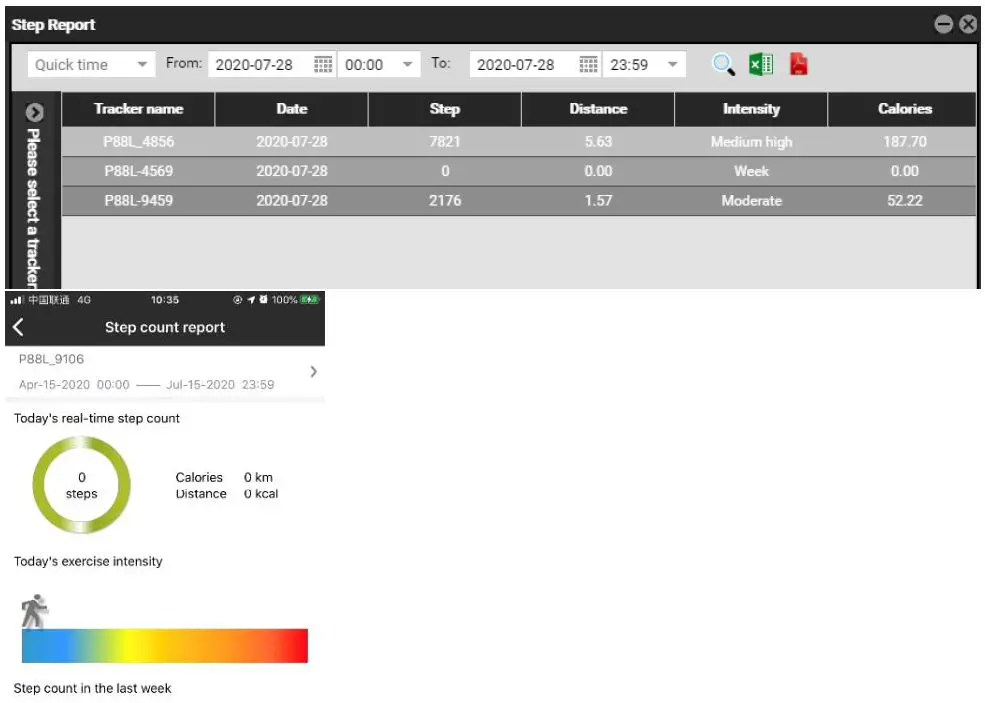Export report to Excel icon
Screen dimensions: 985x703
pyautogui.click(x=761, y=65)
